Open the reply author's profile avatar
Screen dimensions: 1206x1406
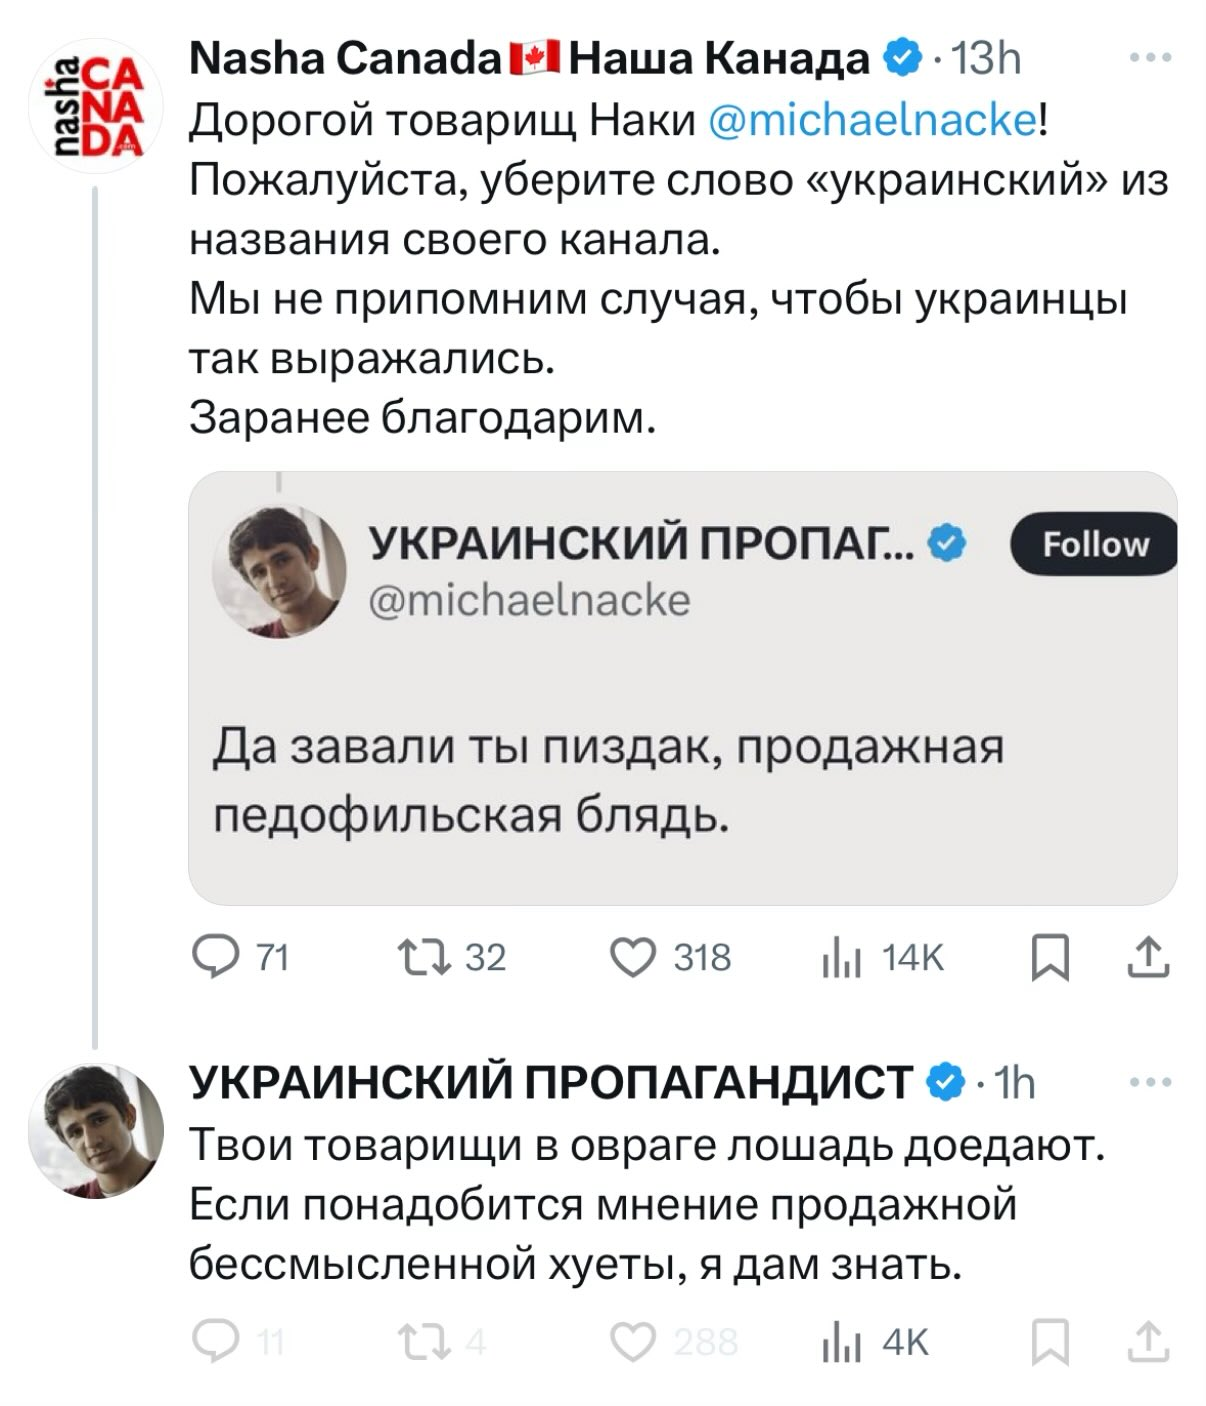(96, 1130)
